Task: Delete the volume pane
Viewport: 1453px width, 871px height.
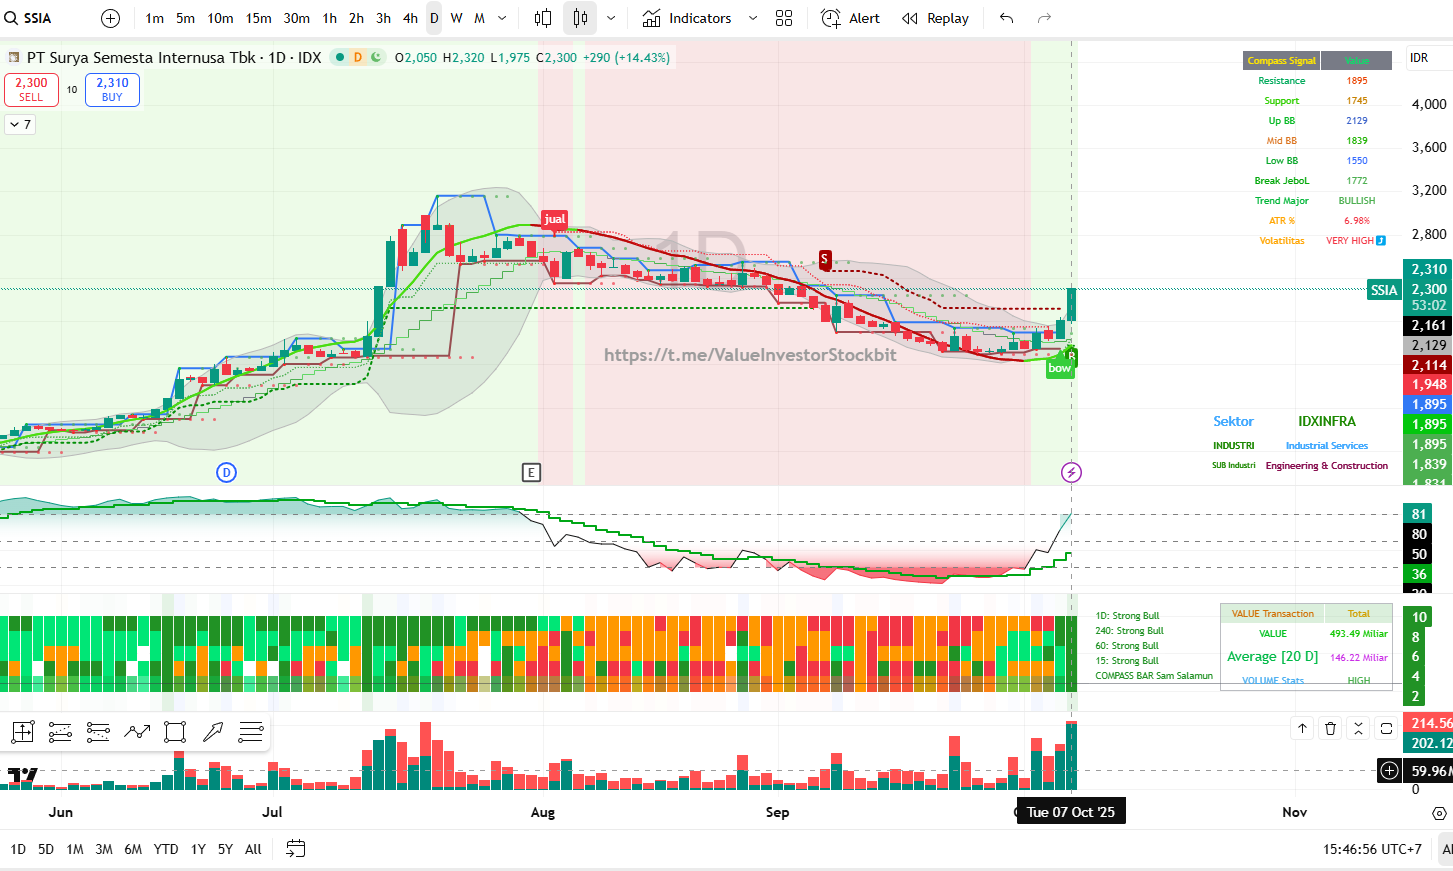Action: point(1330,728)
